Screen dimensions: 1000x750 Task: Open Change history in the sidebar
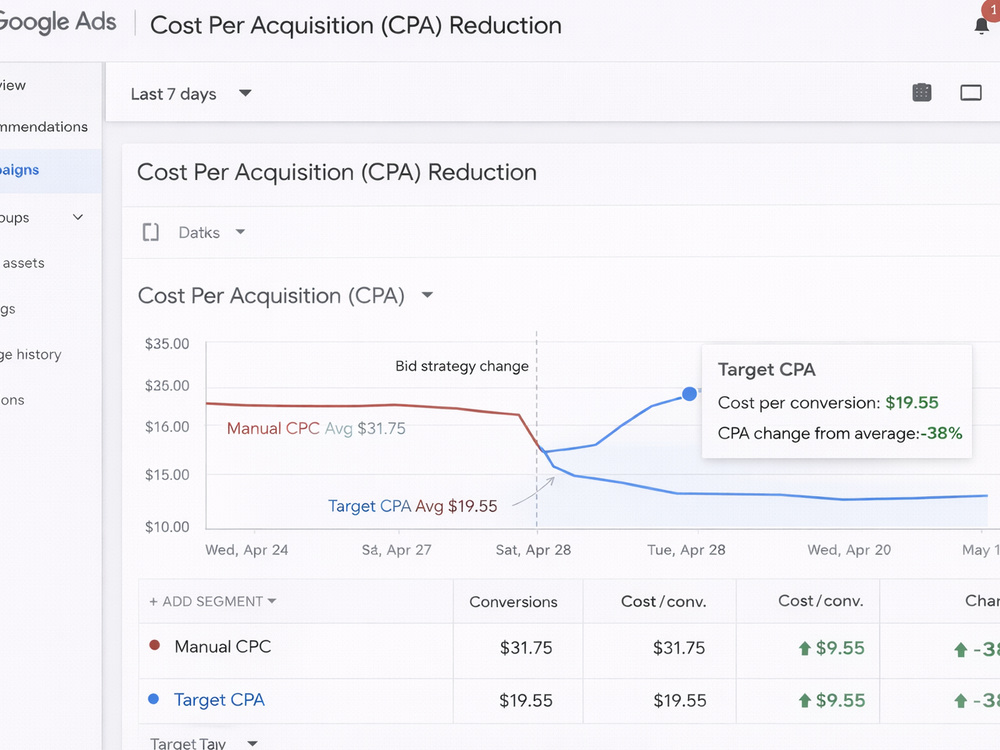tap(31, 355)
